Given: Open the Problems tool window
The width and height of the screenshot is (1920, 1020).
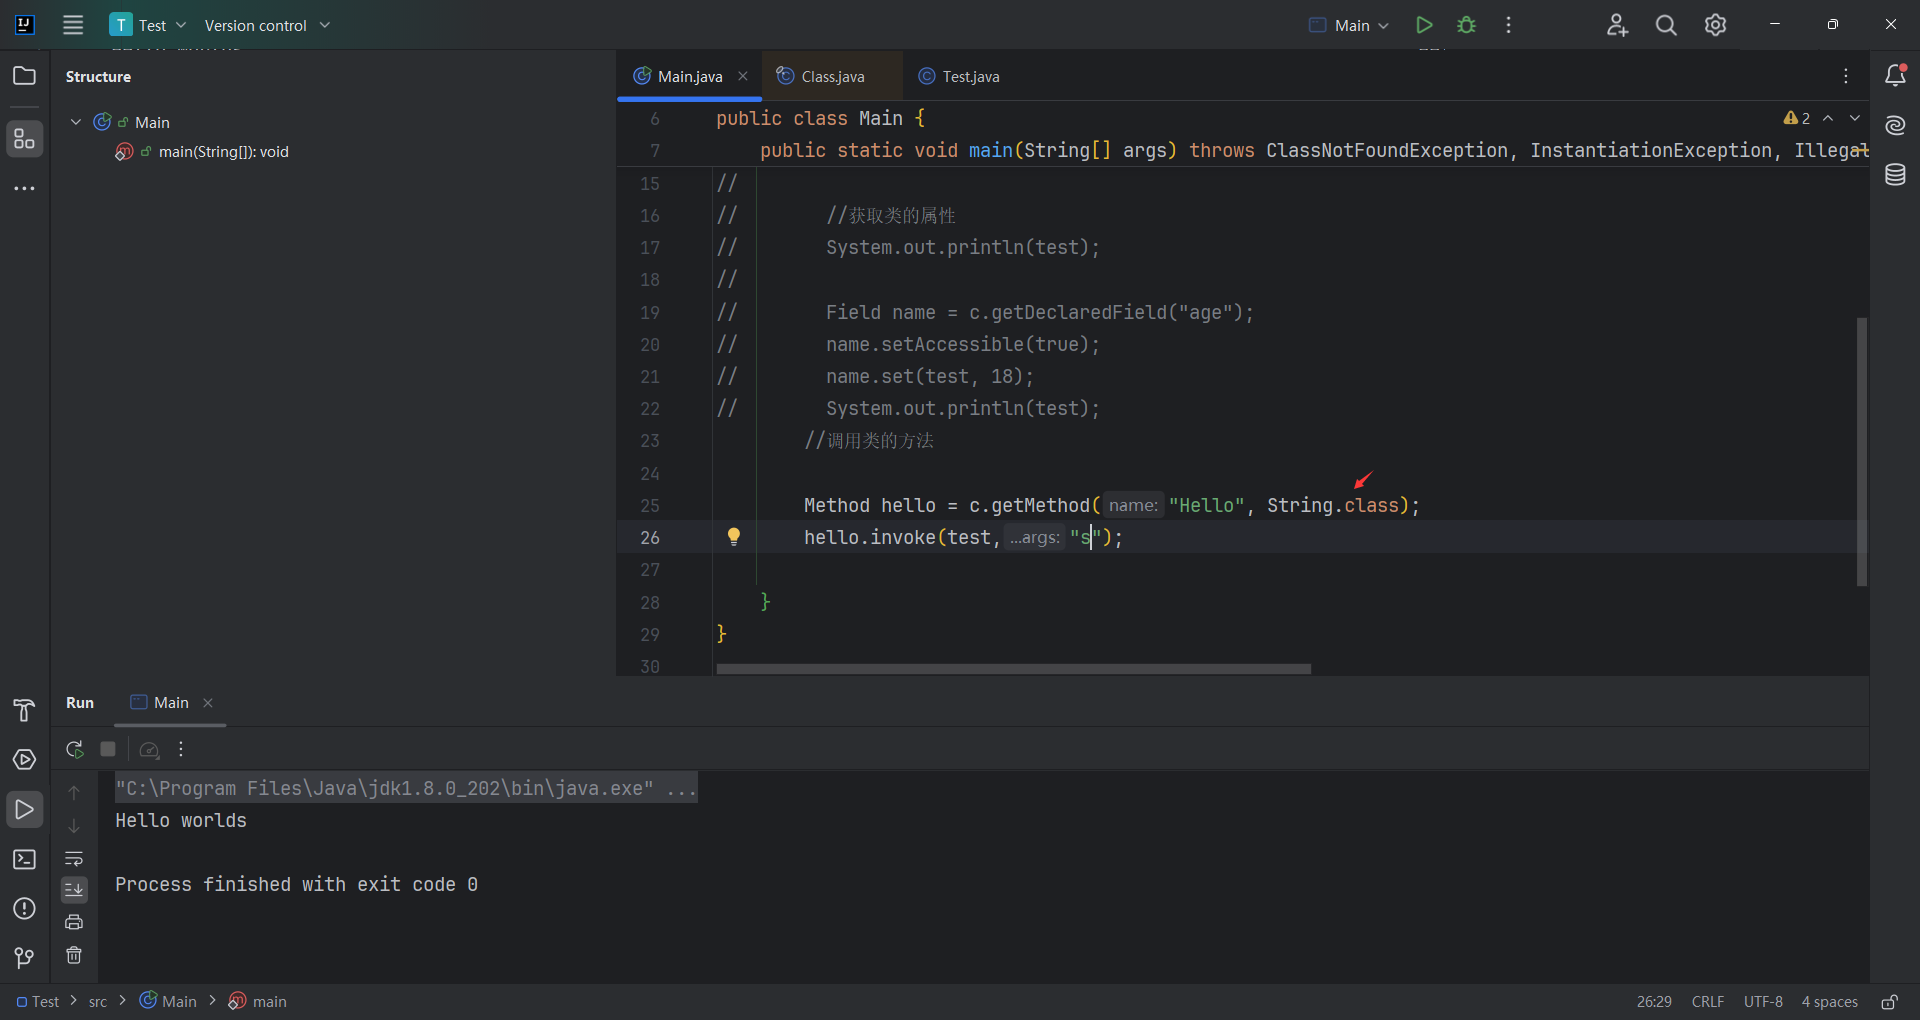Looking at the screenshot, I should tap(24, 908).
